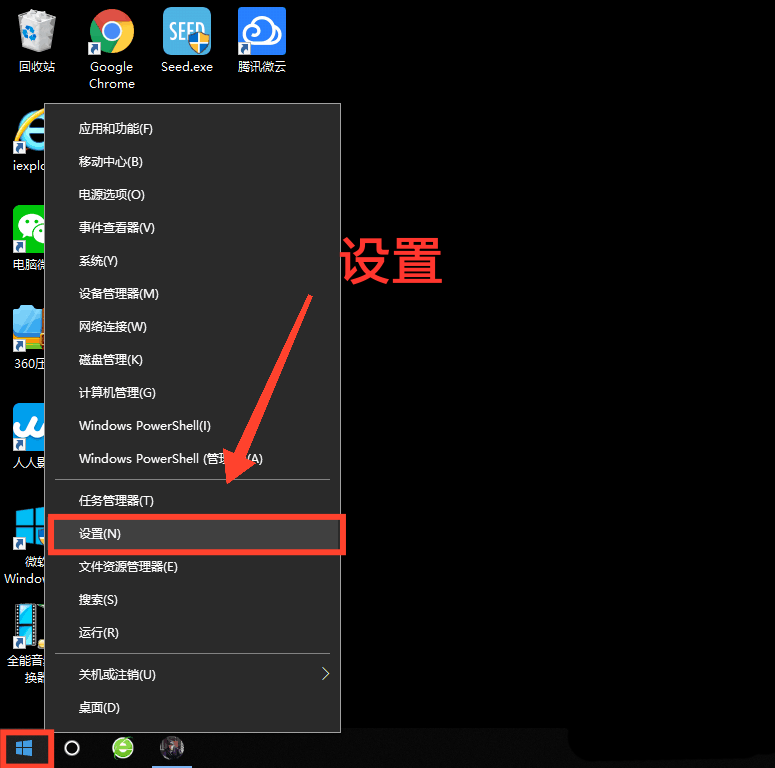Choose 应用和功能(F) from the menu
This screenshot has width=775, height=768.
point(192,129)
